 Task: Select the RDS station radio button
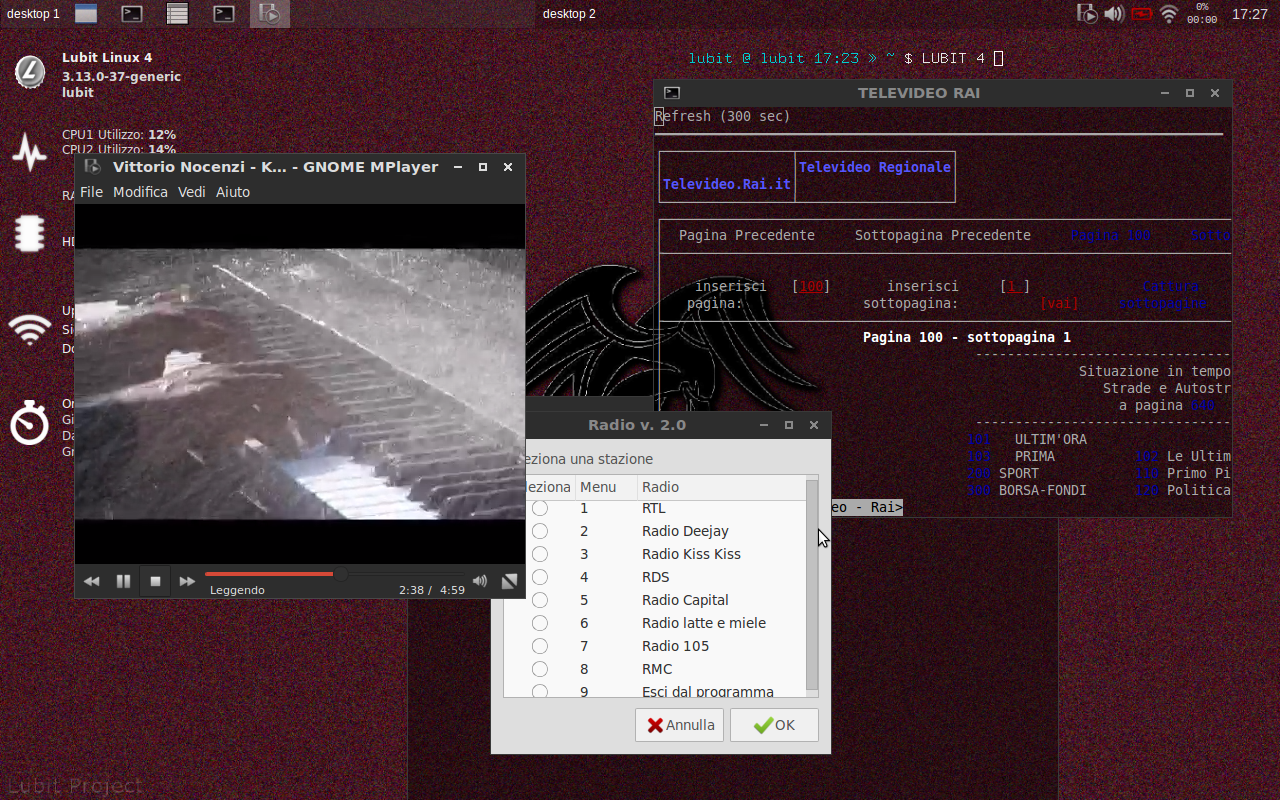click(540, 577)
